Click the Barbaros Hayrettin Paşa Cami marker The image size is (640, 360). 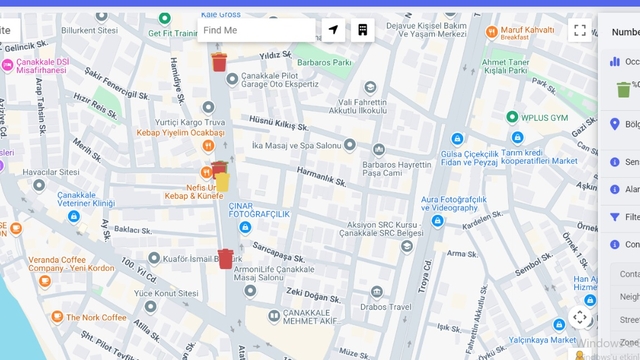pyautogui.click(x=379, y=149)
